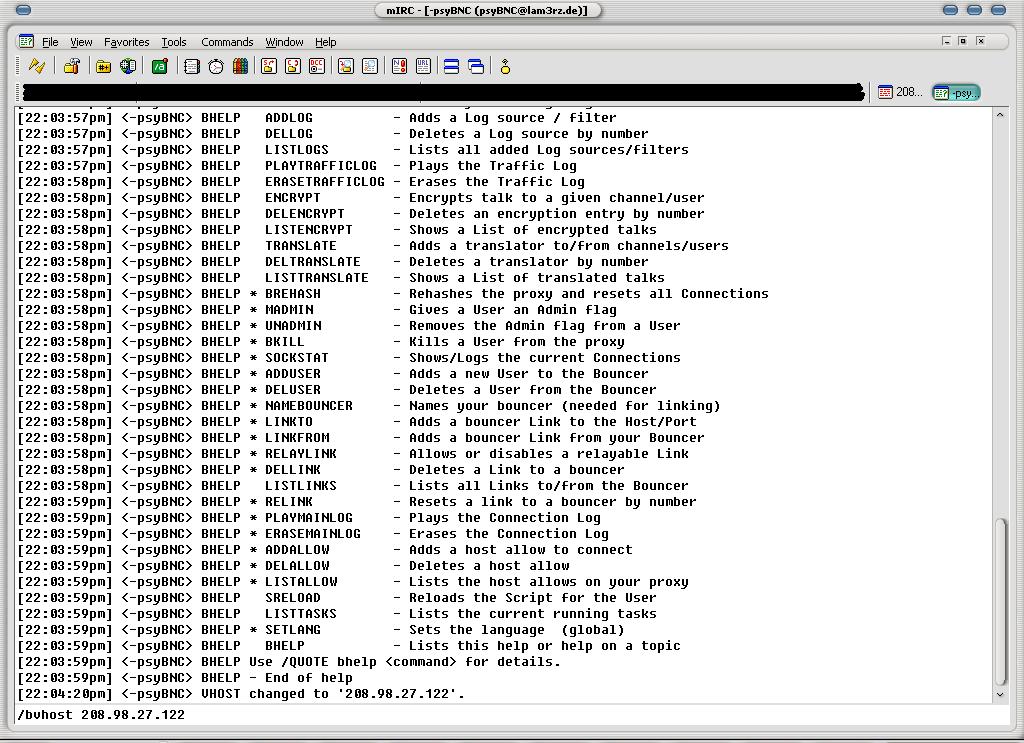Click the yellow About mIRC icon

[x=505, y=66]
